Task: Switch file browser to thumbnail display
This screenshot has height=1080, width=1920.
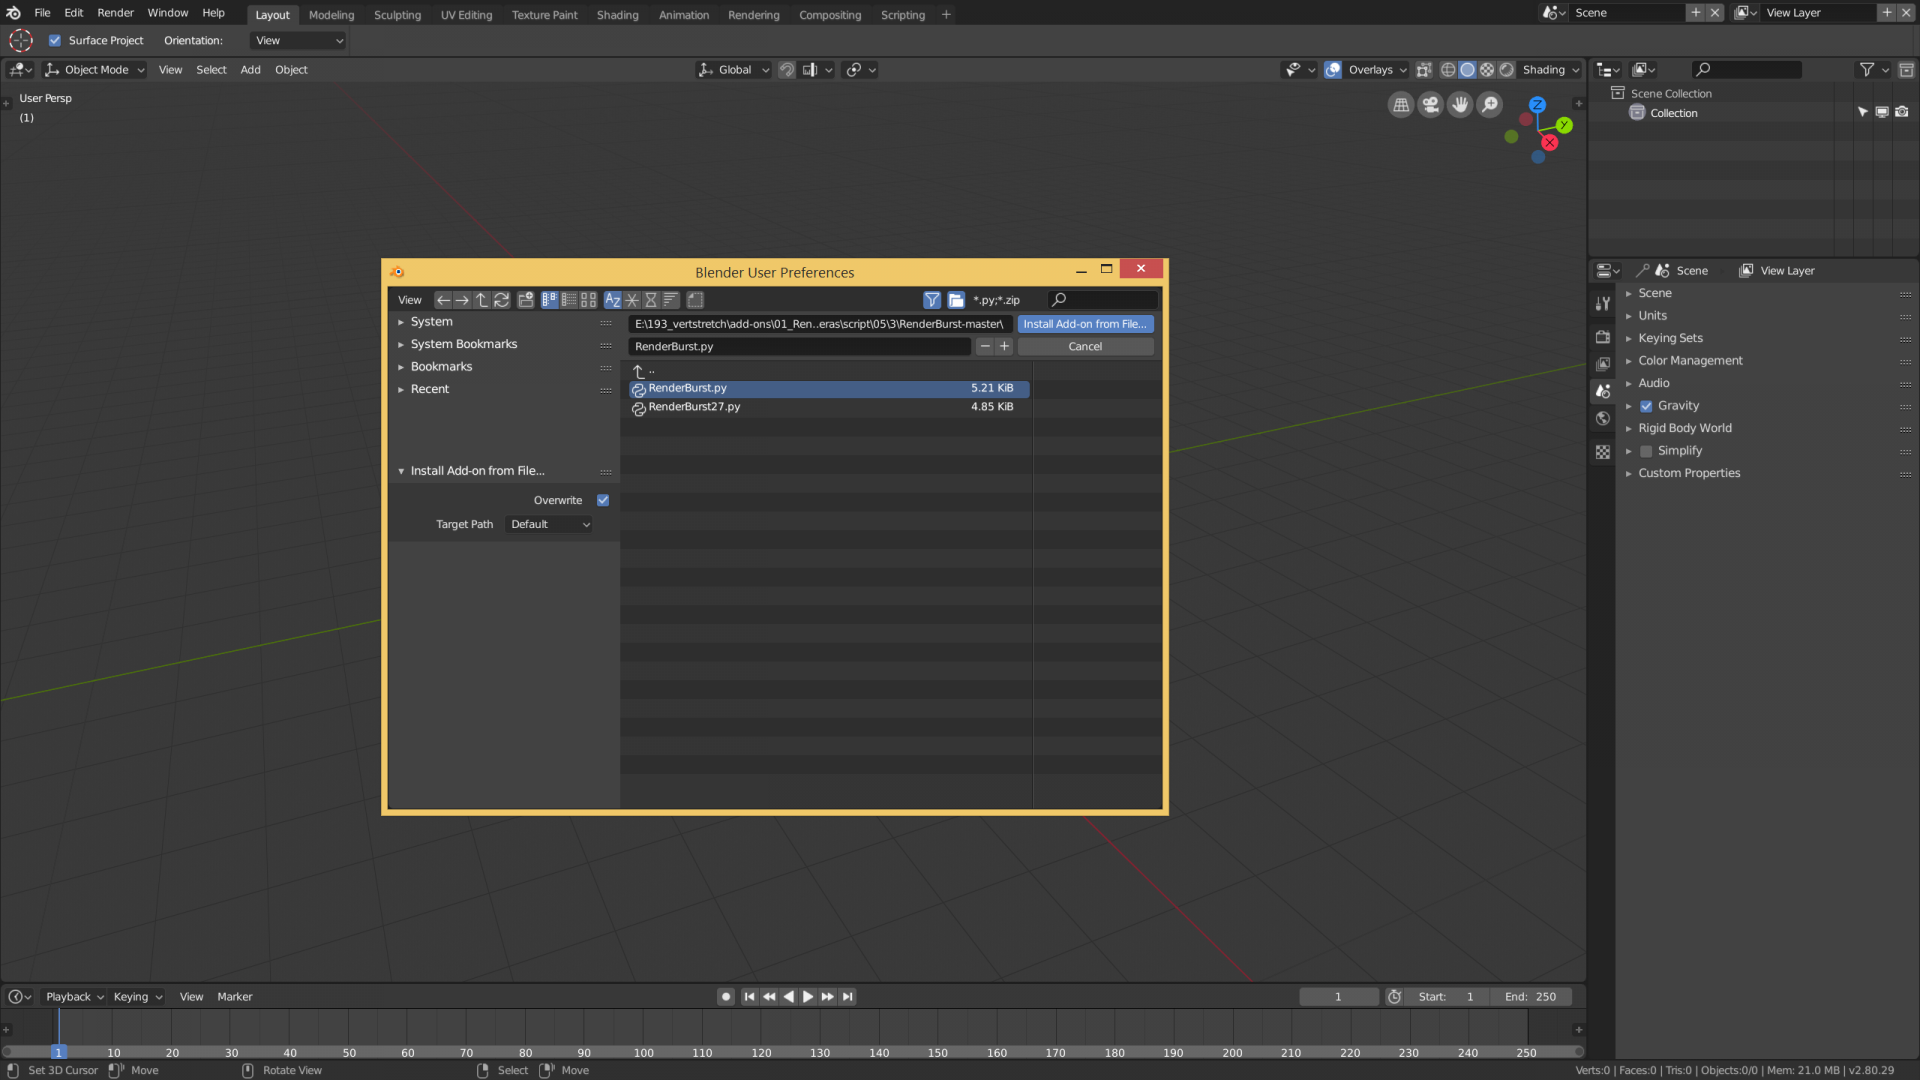Action: point(589,300)
